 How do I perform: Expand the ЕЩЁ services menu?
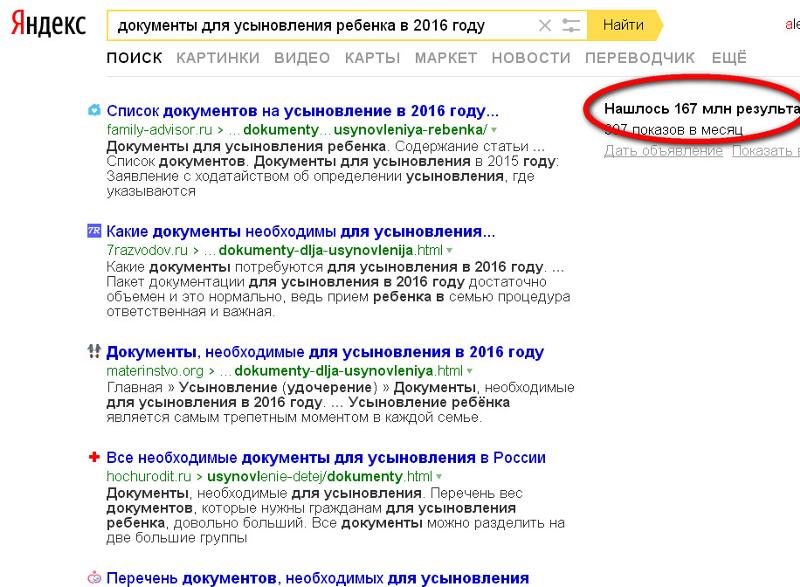click(729, 58)
